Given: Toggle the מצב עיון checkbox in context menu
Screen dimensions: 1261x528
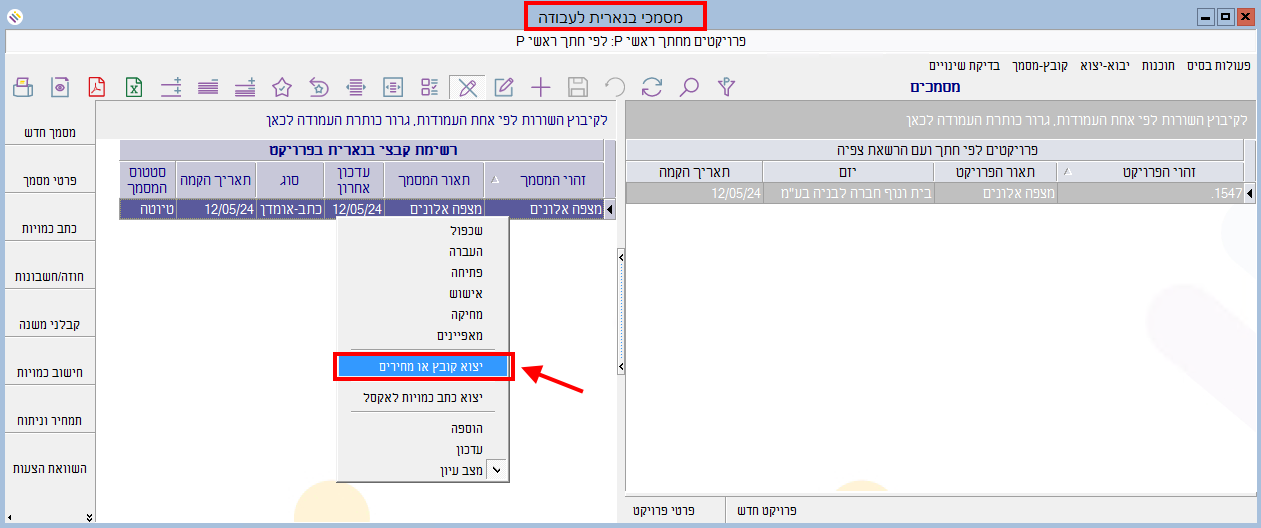Looking at the screenshot, I should pyautogui.click(x=497, y=469).
